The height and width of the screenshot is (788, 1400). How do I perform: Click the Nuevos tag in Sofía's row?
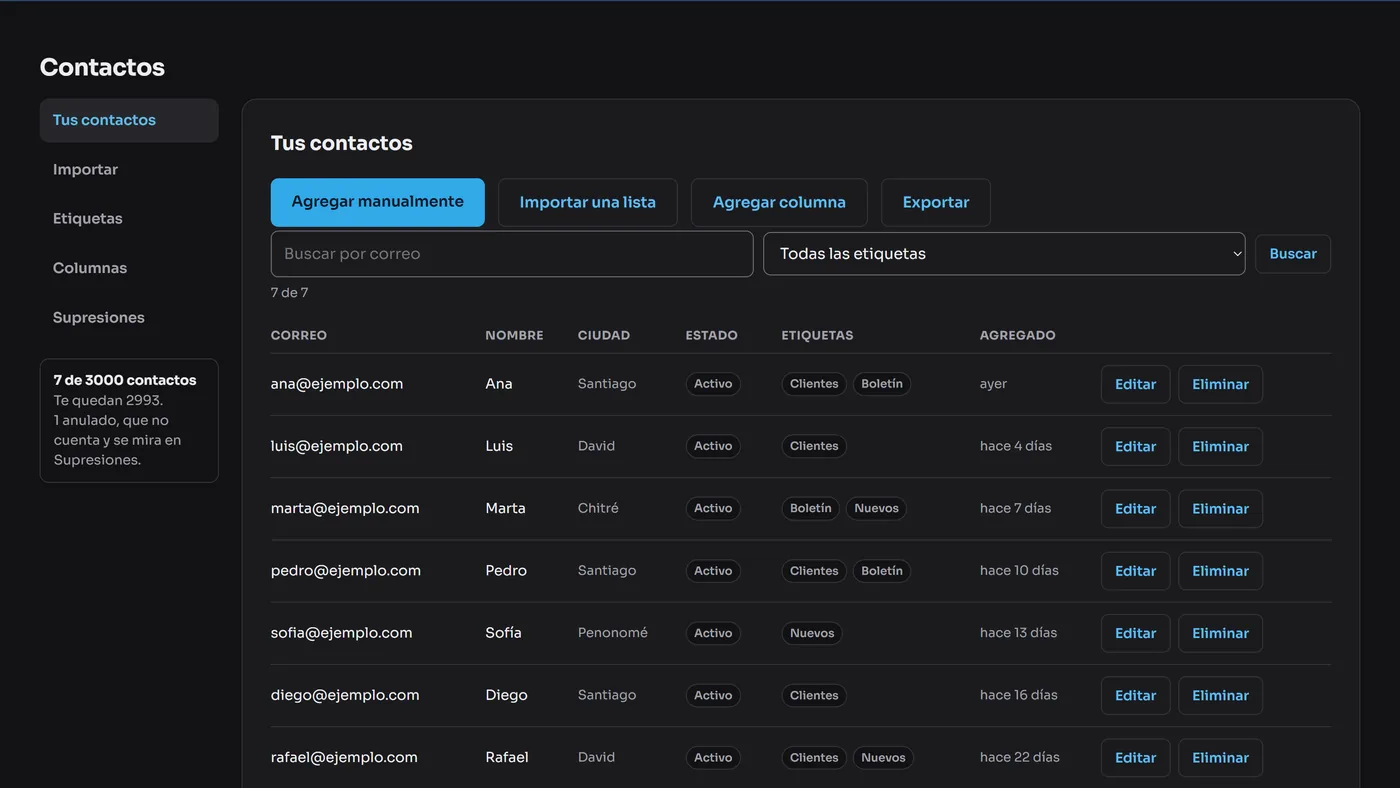point(812,633)
